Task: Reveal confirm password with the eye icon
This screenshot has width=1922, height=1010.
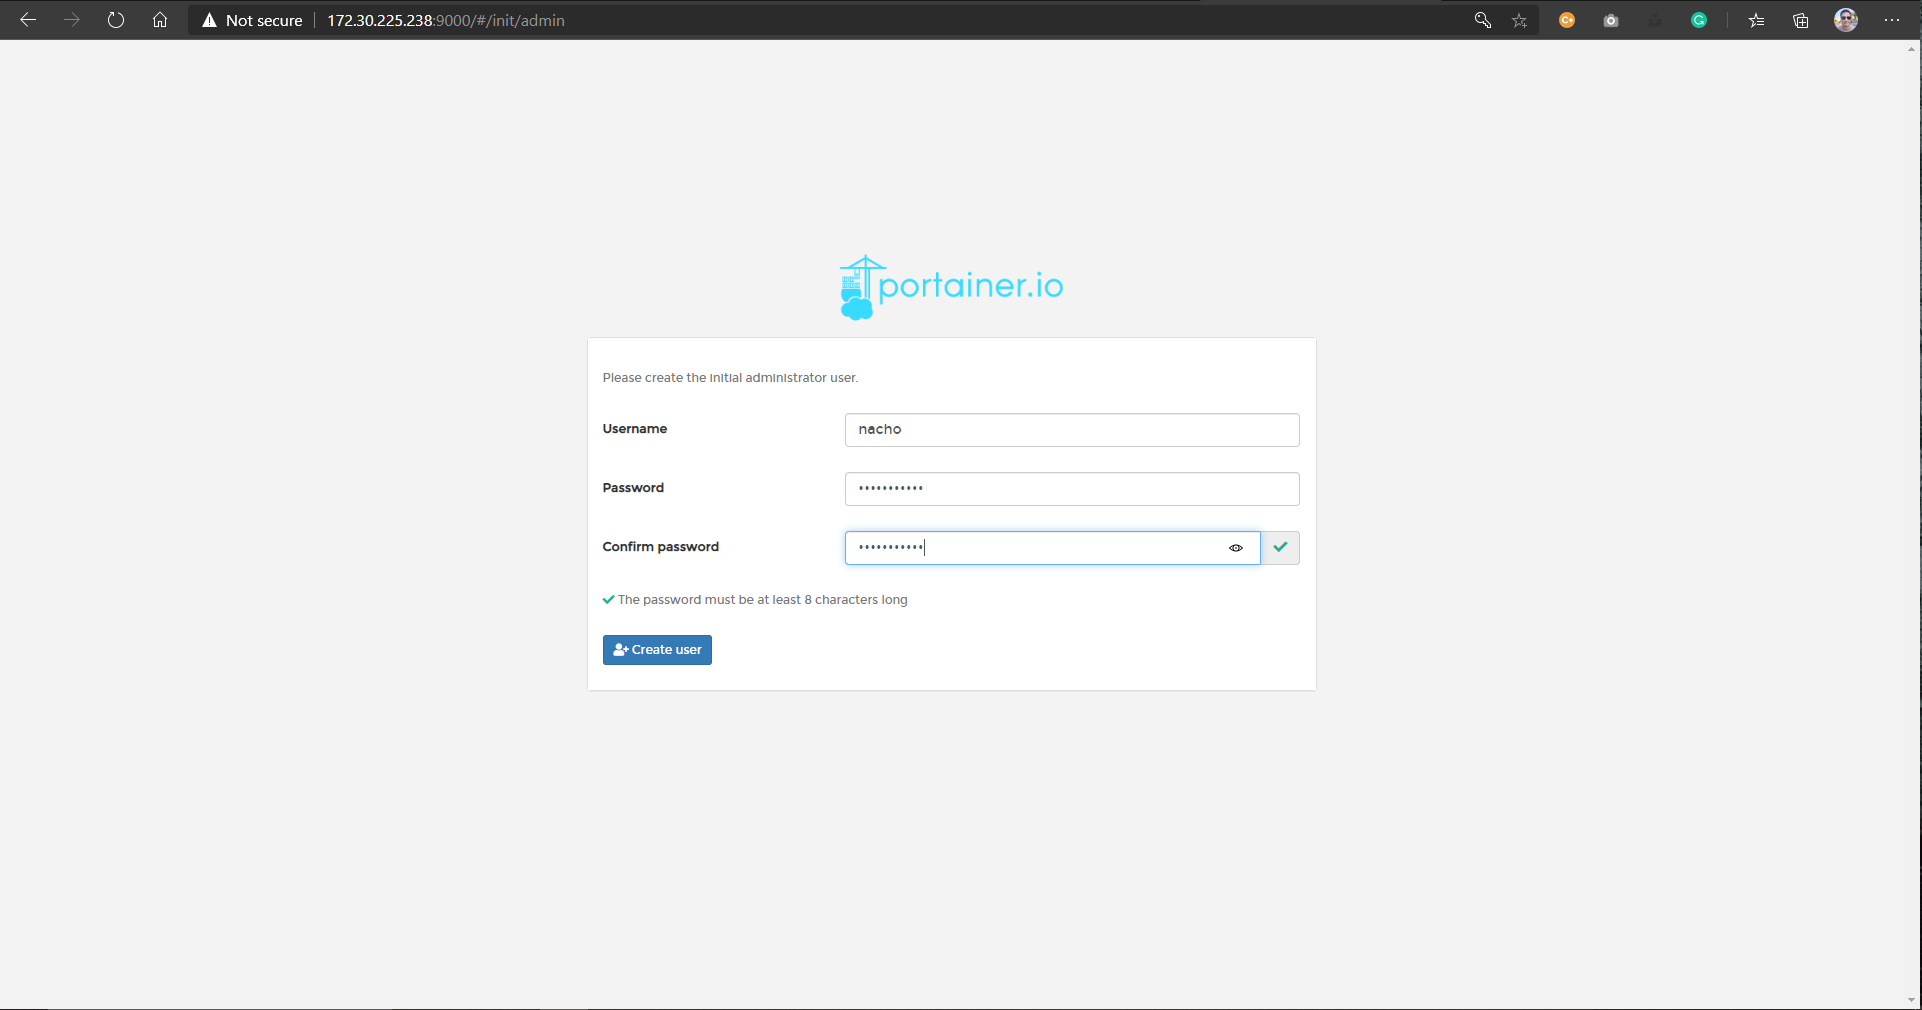Action: [x=1236, y=548]
